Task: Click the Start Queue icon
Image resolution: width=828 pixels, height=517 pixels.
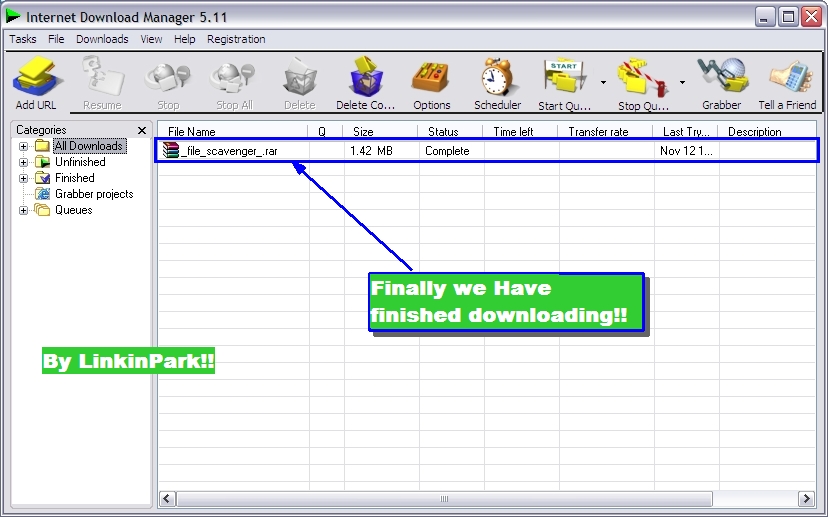Action: click(565, 78)
